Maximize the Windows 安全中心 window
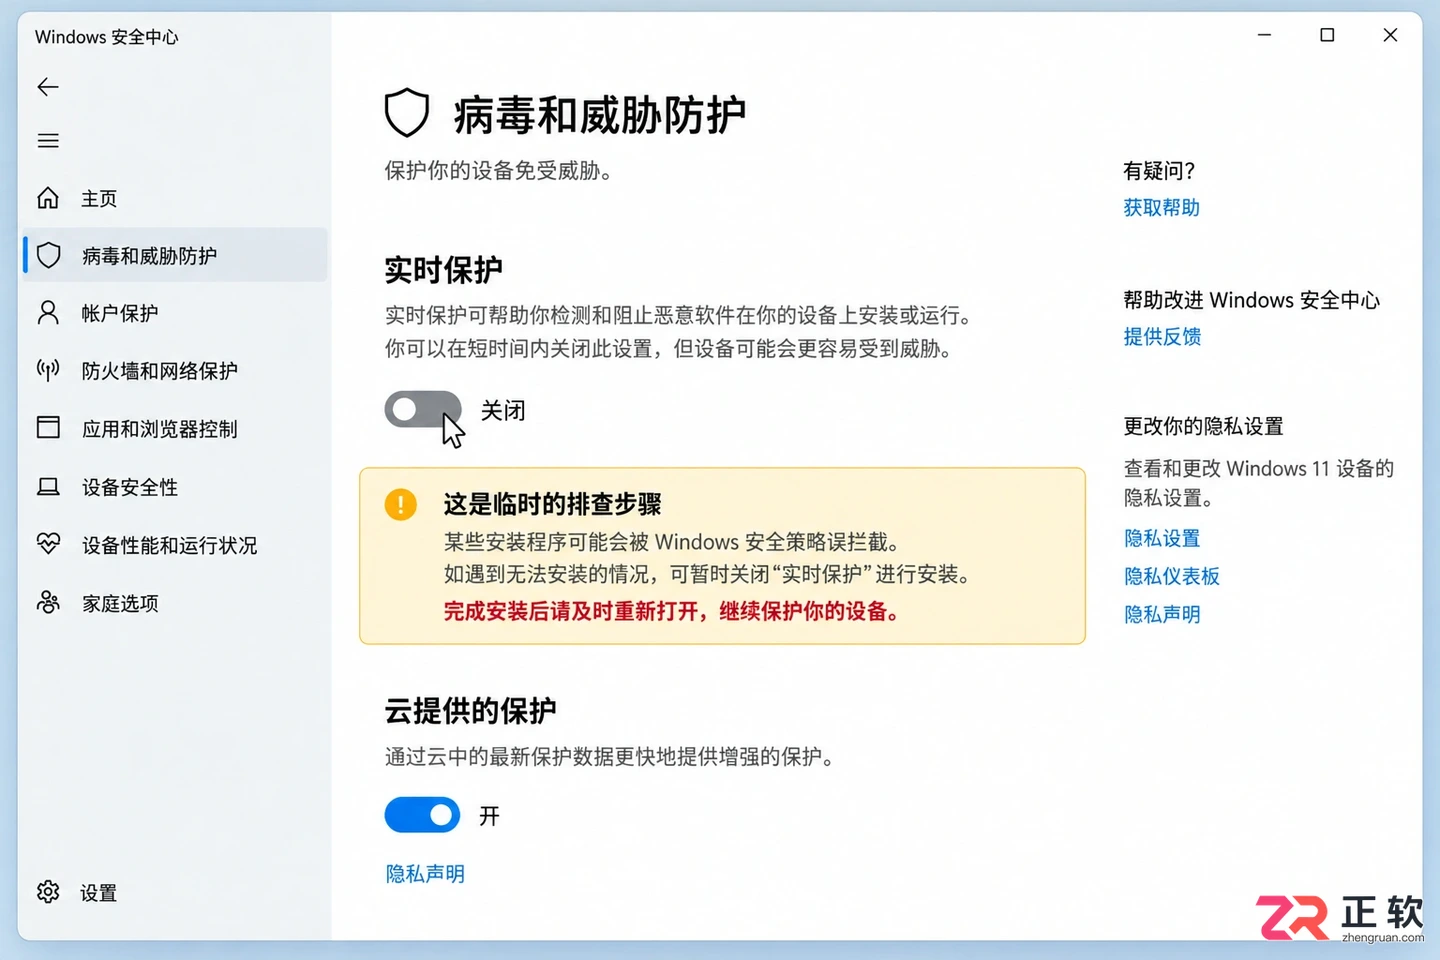The width and height of the screenshot is (1440, 960). [1327, 35]
